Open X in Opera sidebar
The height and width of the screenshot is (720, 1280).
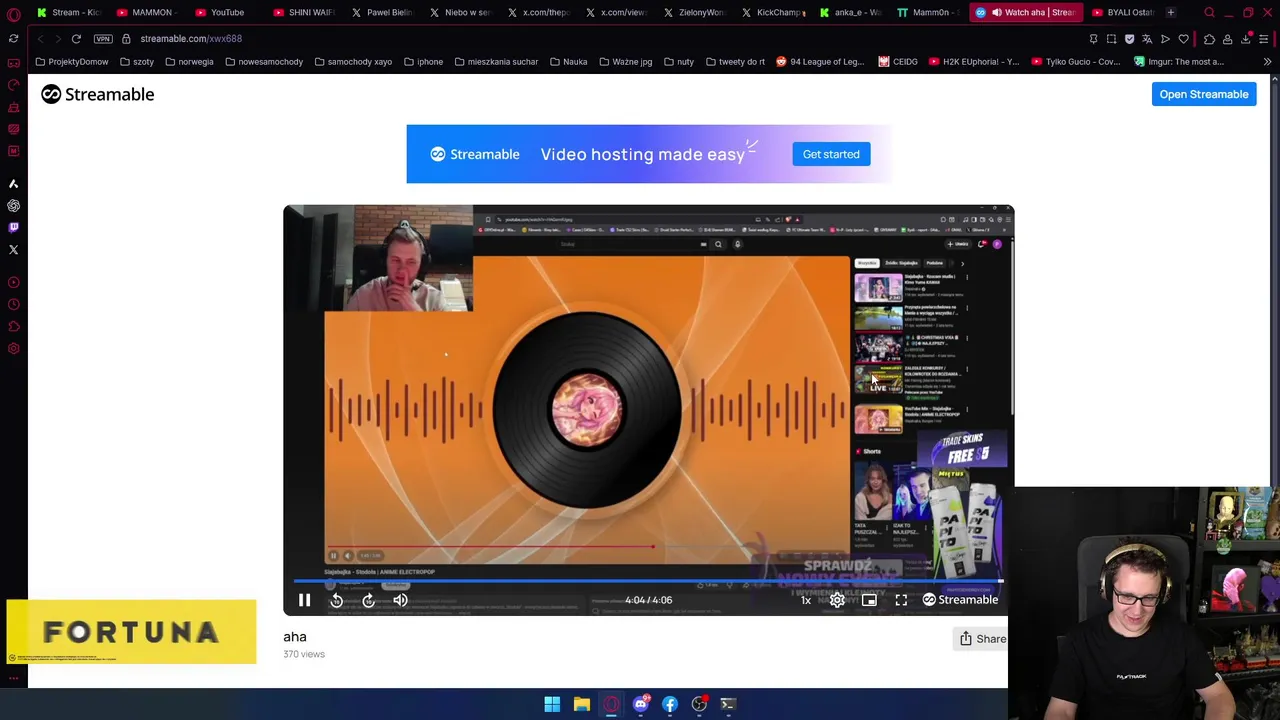click(13, 250)
